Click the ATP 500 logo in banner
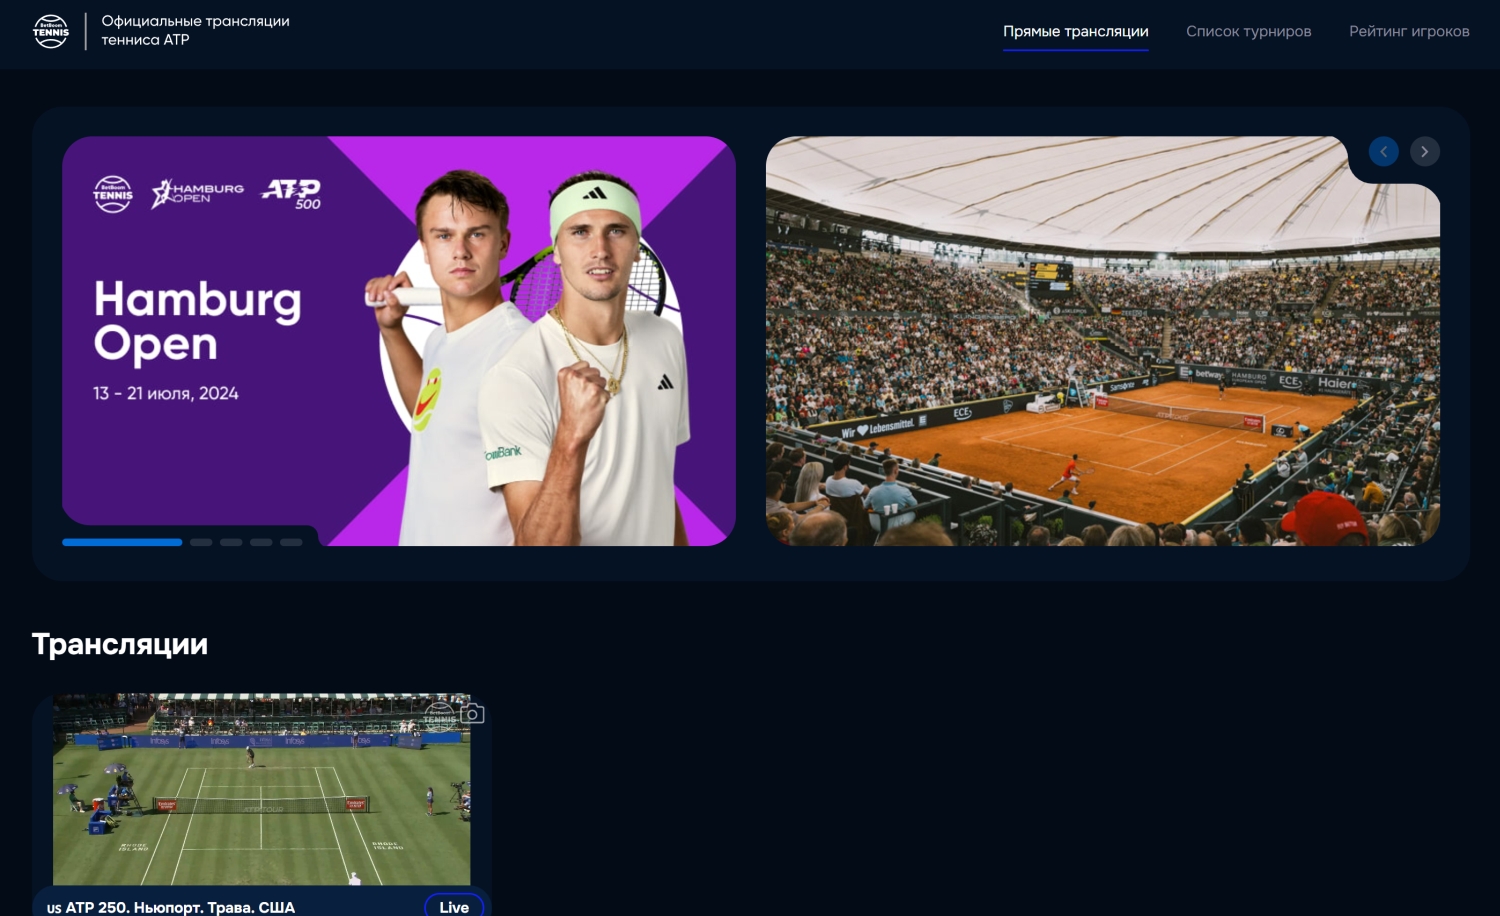1500x916 pixels. [x=291, y=194]
